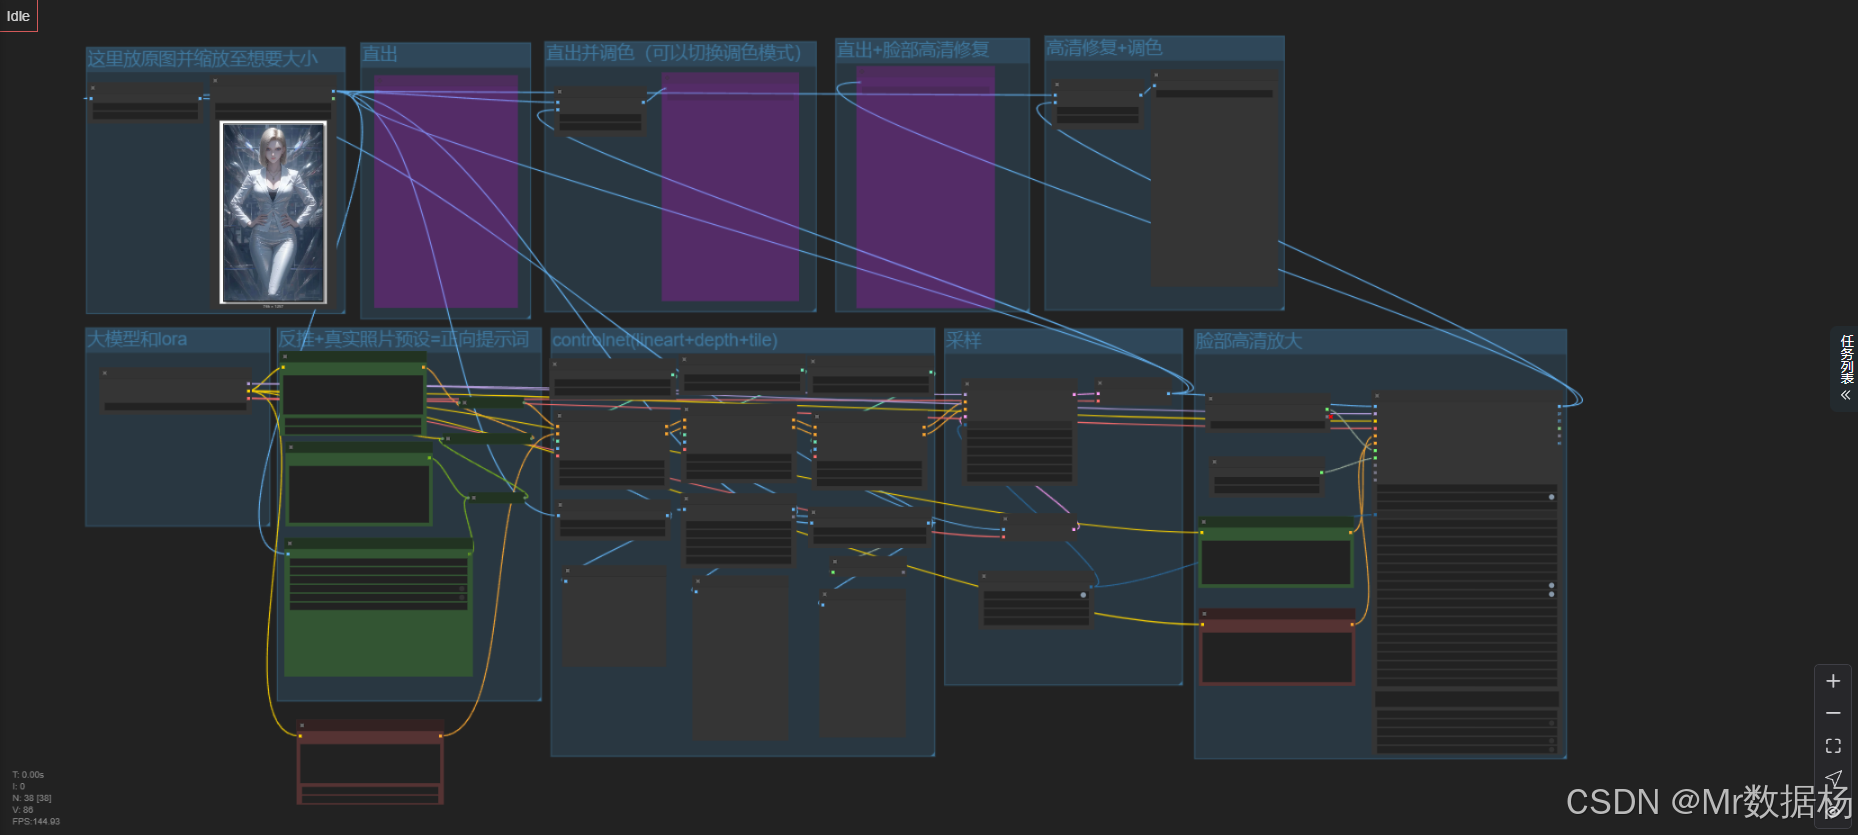Screen dimensions: 1858x835
Task: Toggle the switch in the lowest 采样 node
Action: pyautogui.click(x=1083, y=595)
